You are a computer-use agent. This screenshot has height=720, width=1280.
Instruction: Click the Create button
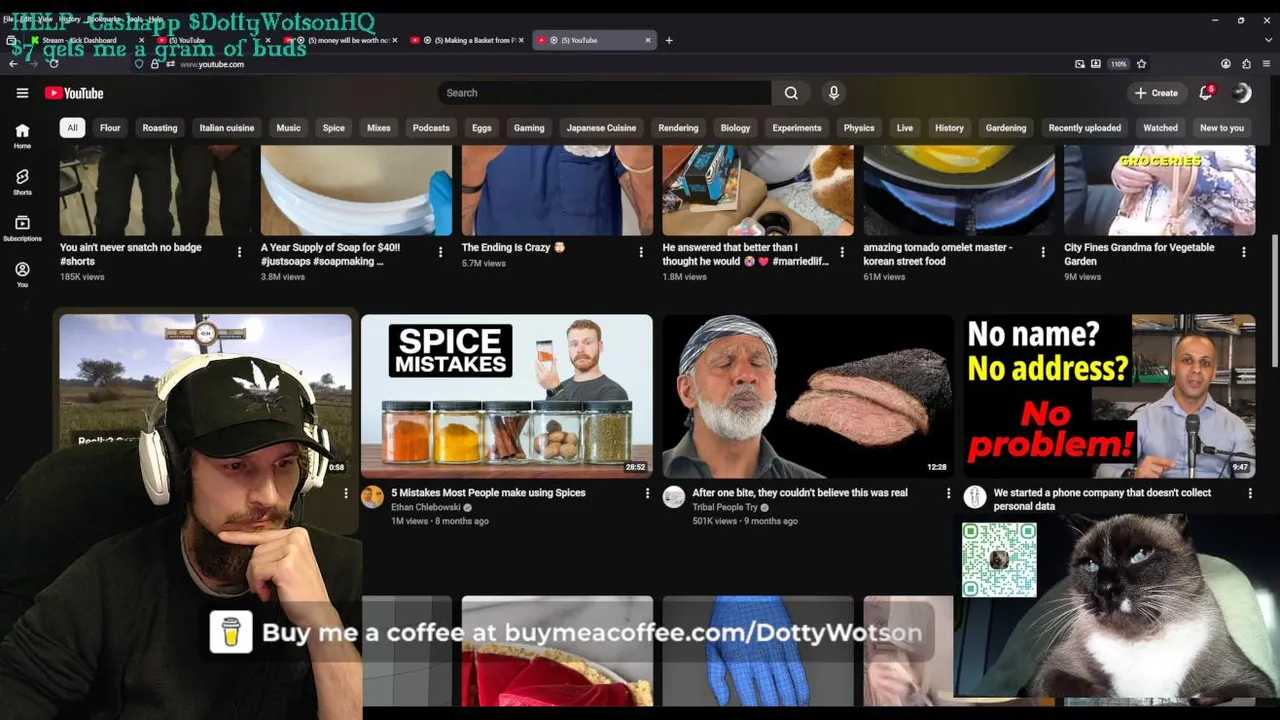(1156, 93)
